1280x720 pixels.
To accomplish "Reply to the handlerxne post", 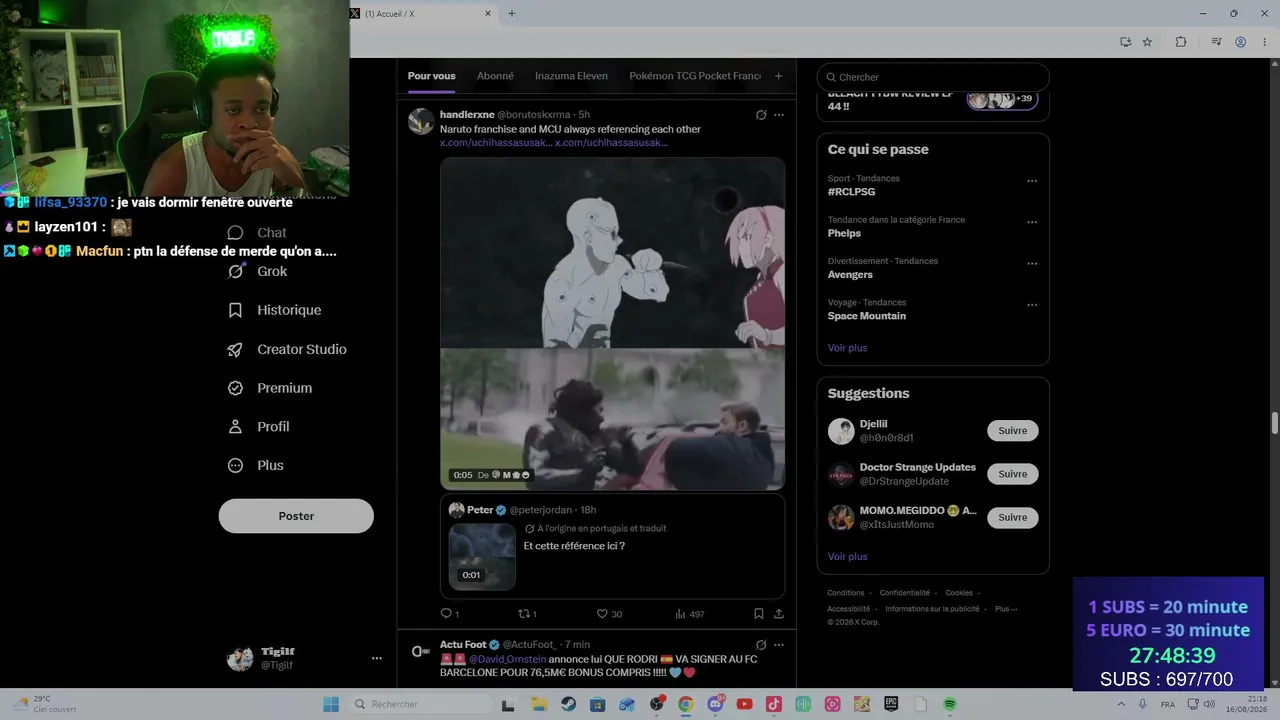I will tap(449, 614).
